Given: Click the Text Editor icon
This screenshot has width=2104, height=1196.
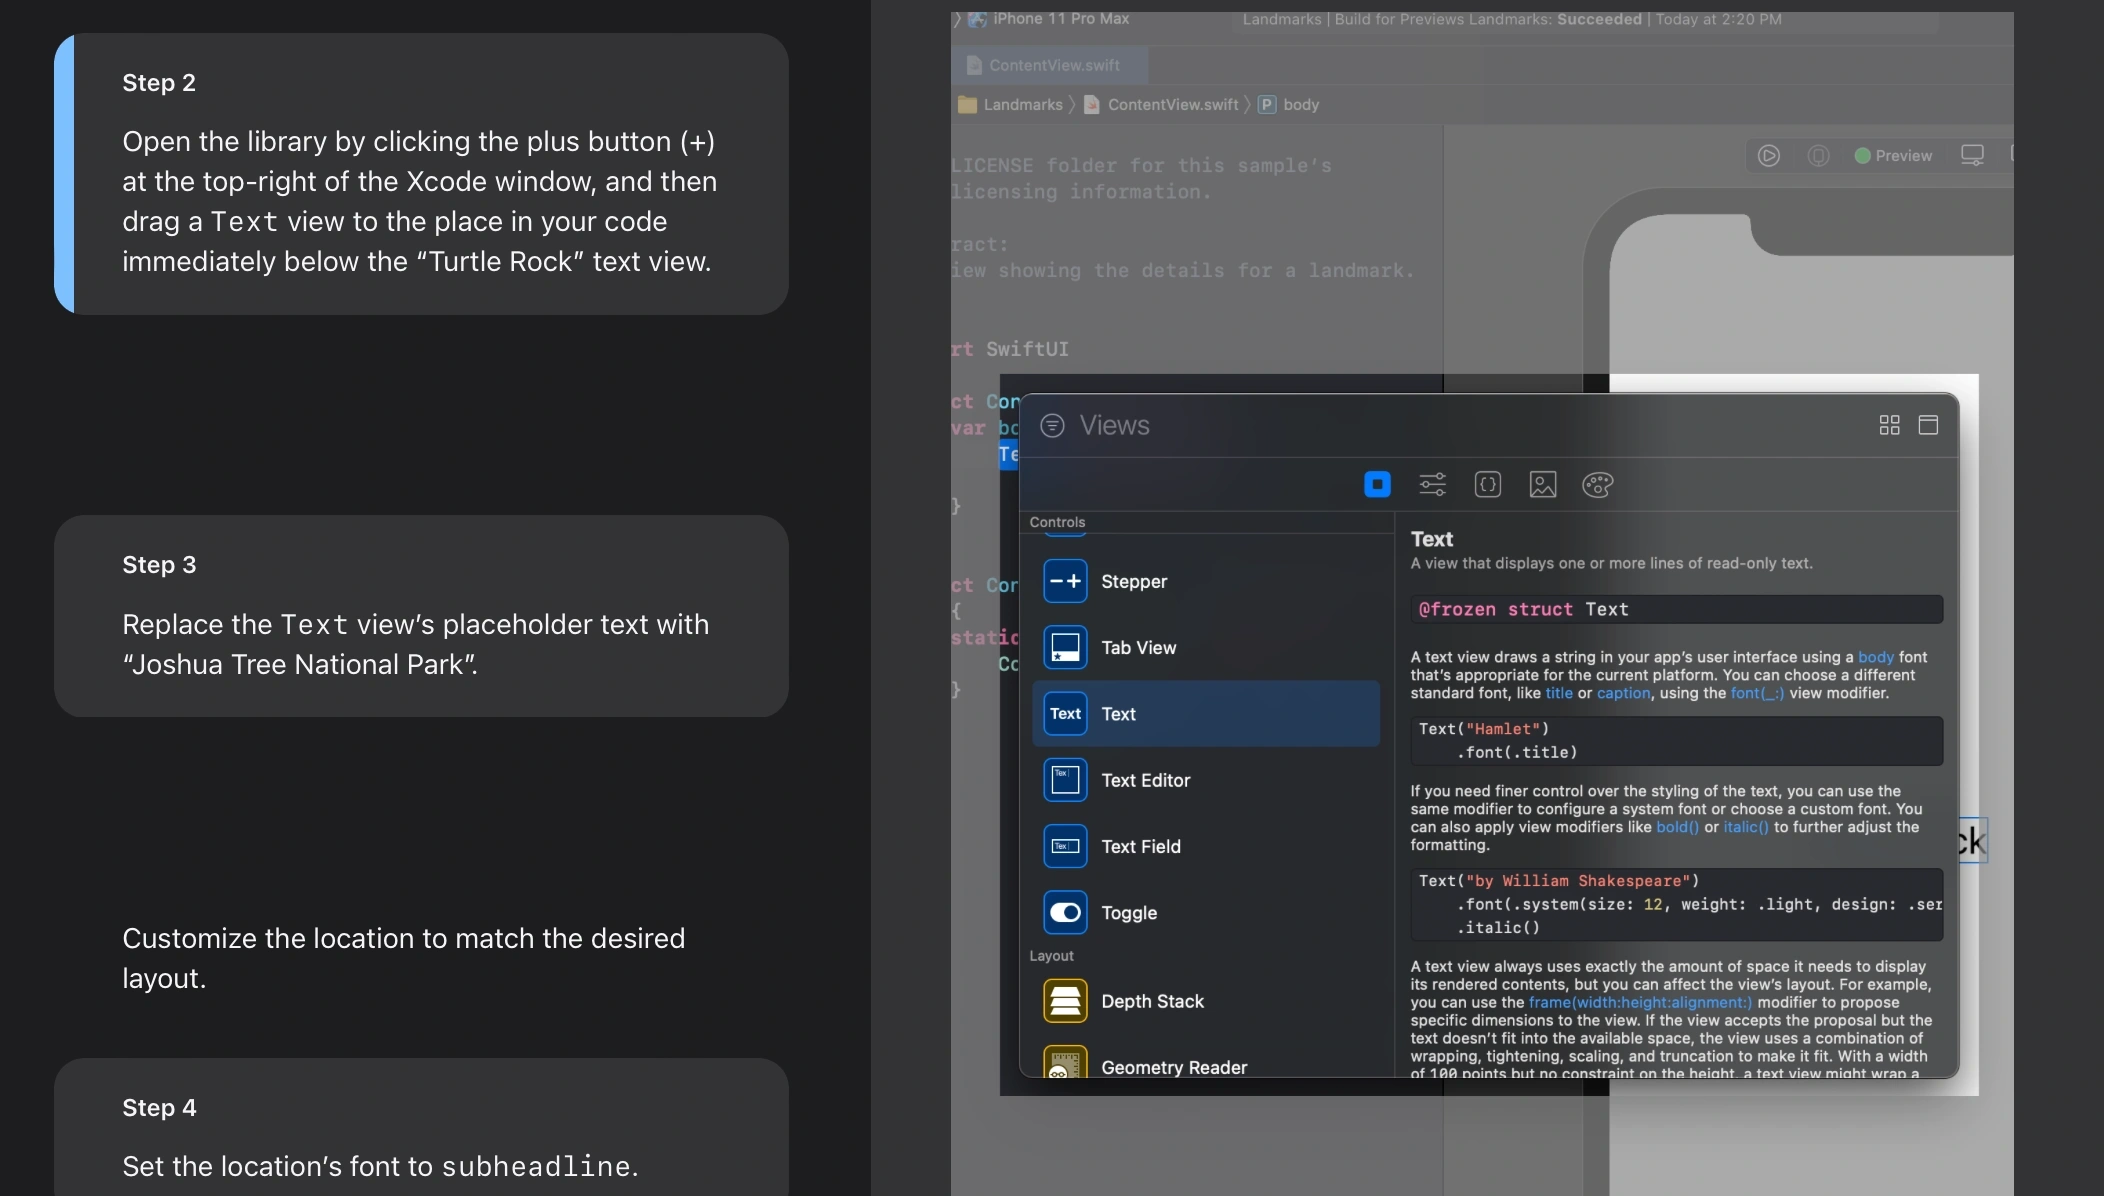Looking at the screenshot, I should [1065, 780].
